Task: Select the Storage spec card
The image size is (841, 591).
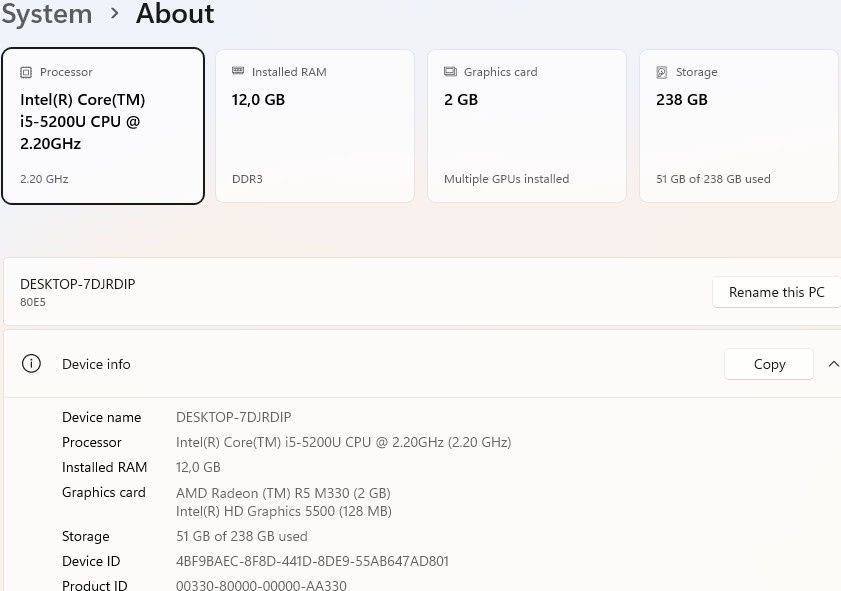Action: (739, 126)
